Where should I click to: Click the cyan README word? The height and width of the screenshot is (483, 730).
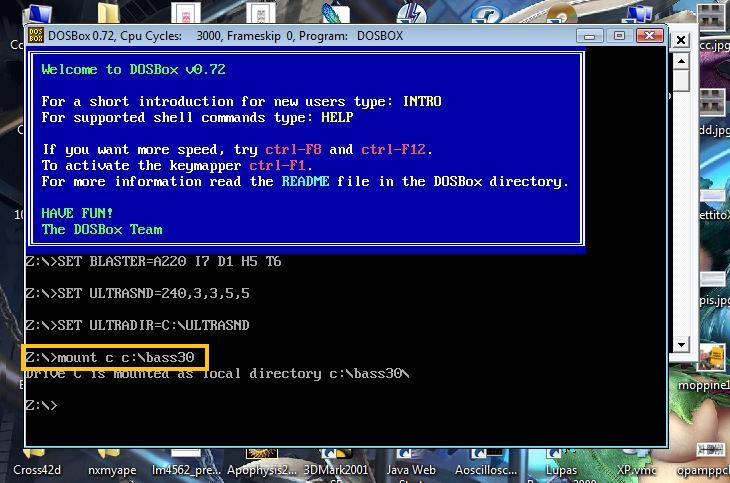[x=305, y=181]
